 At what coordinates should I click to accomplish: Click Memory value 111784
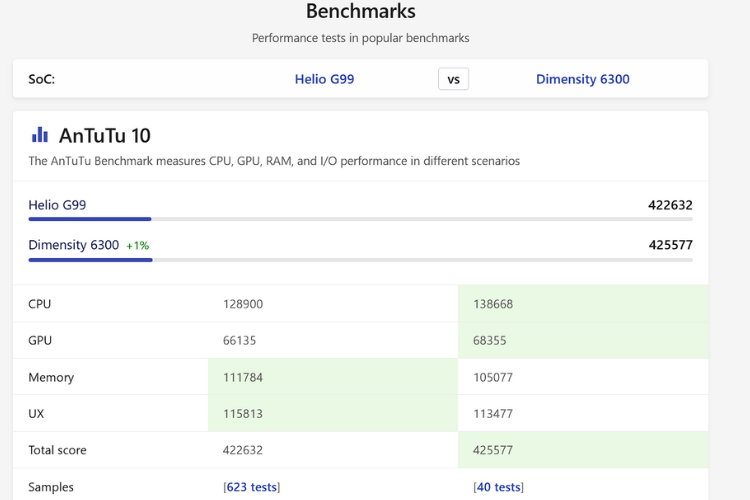[x=243, y=378]
